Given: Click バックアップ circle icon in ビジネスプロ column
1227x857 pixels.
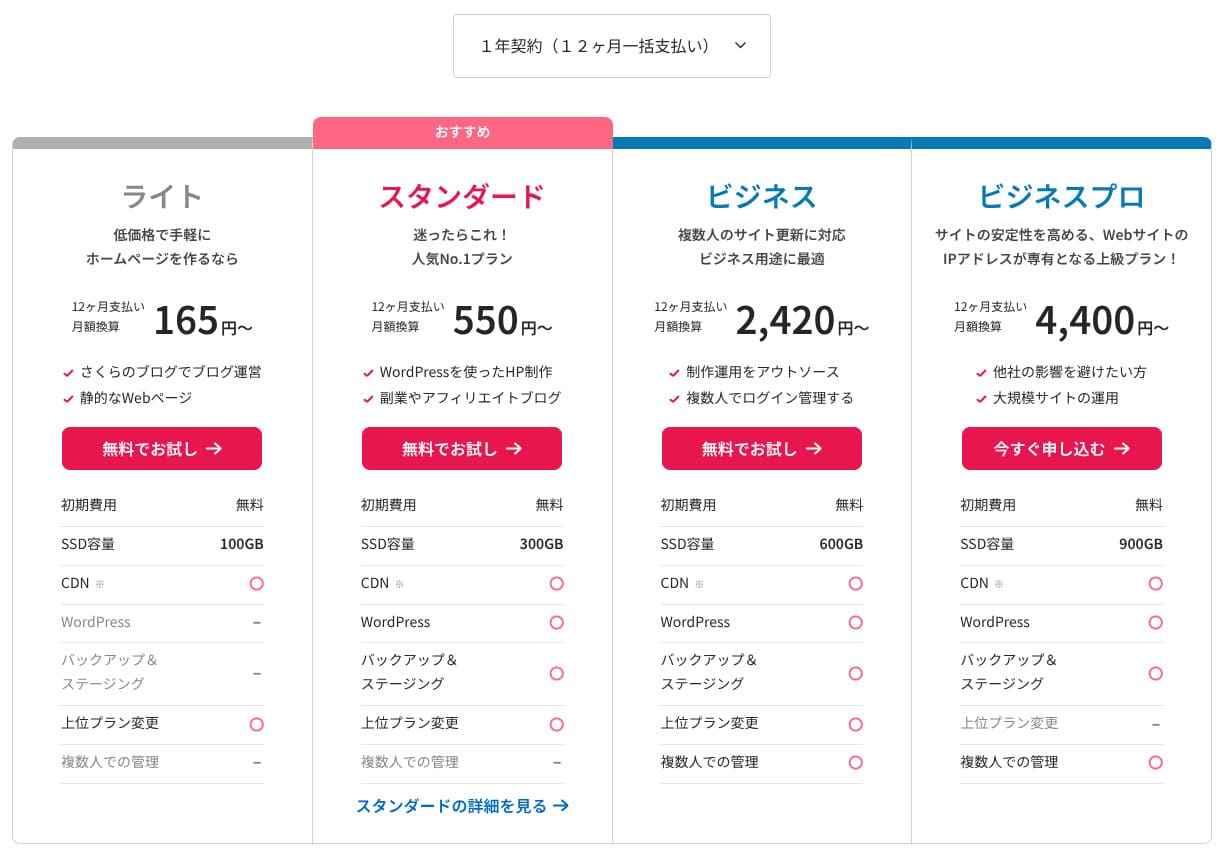Looking at the screenshot, I should pyautogui.click(x=1156, y=673).
